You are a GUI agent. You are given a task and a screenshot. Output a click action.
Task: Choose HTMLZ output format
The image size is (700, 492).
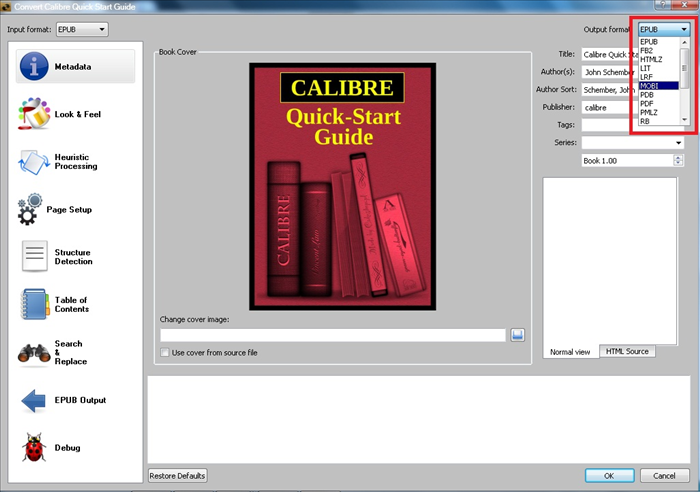coord(658,59)
